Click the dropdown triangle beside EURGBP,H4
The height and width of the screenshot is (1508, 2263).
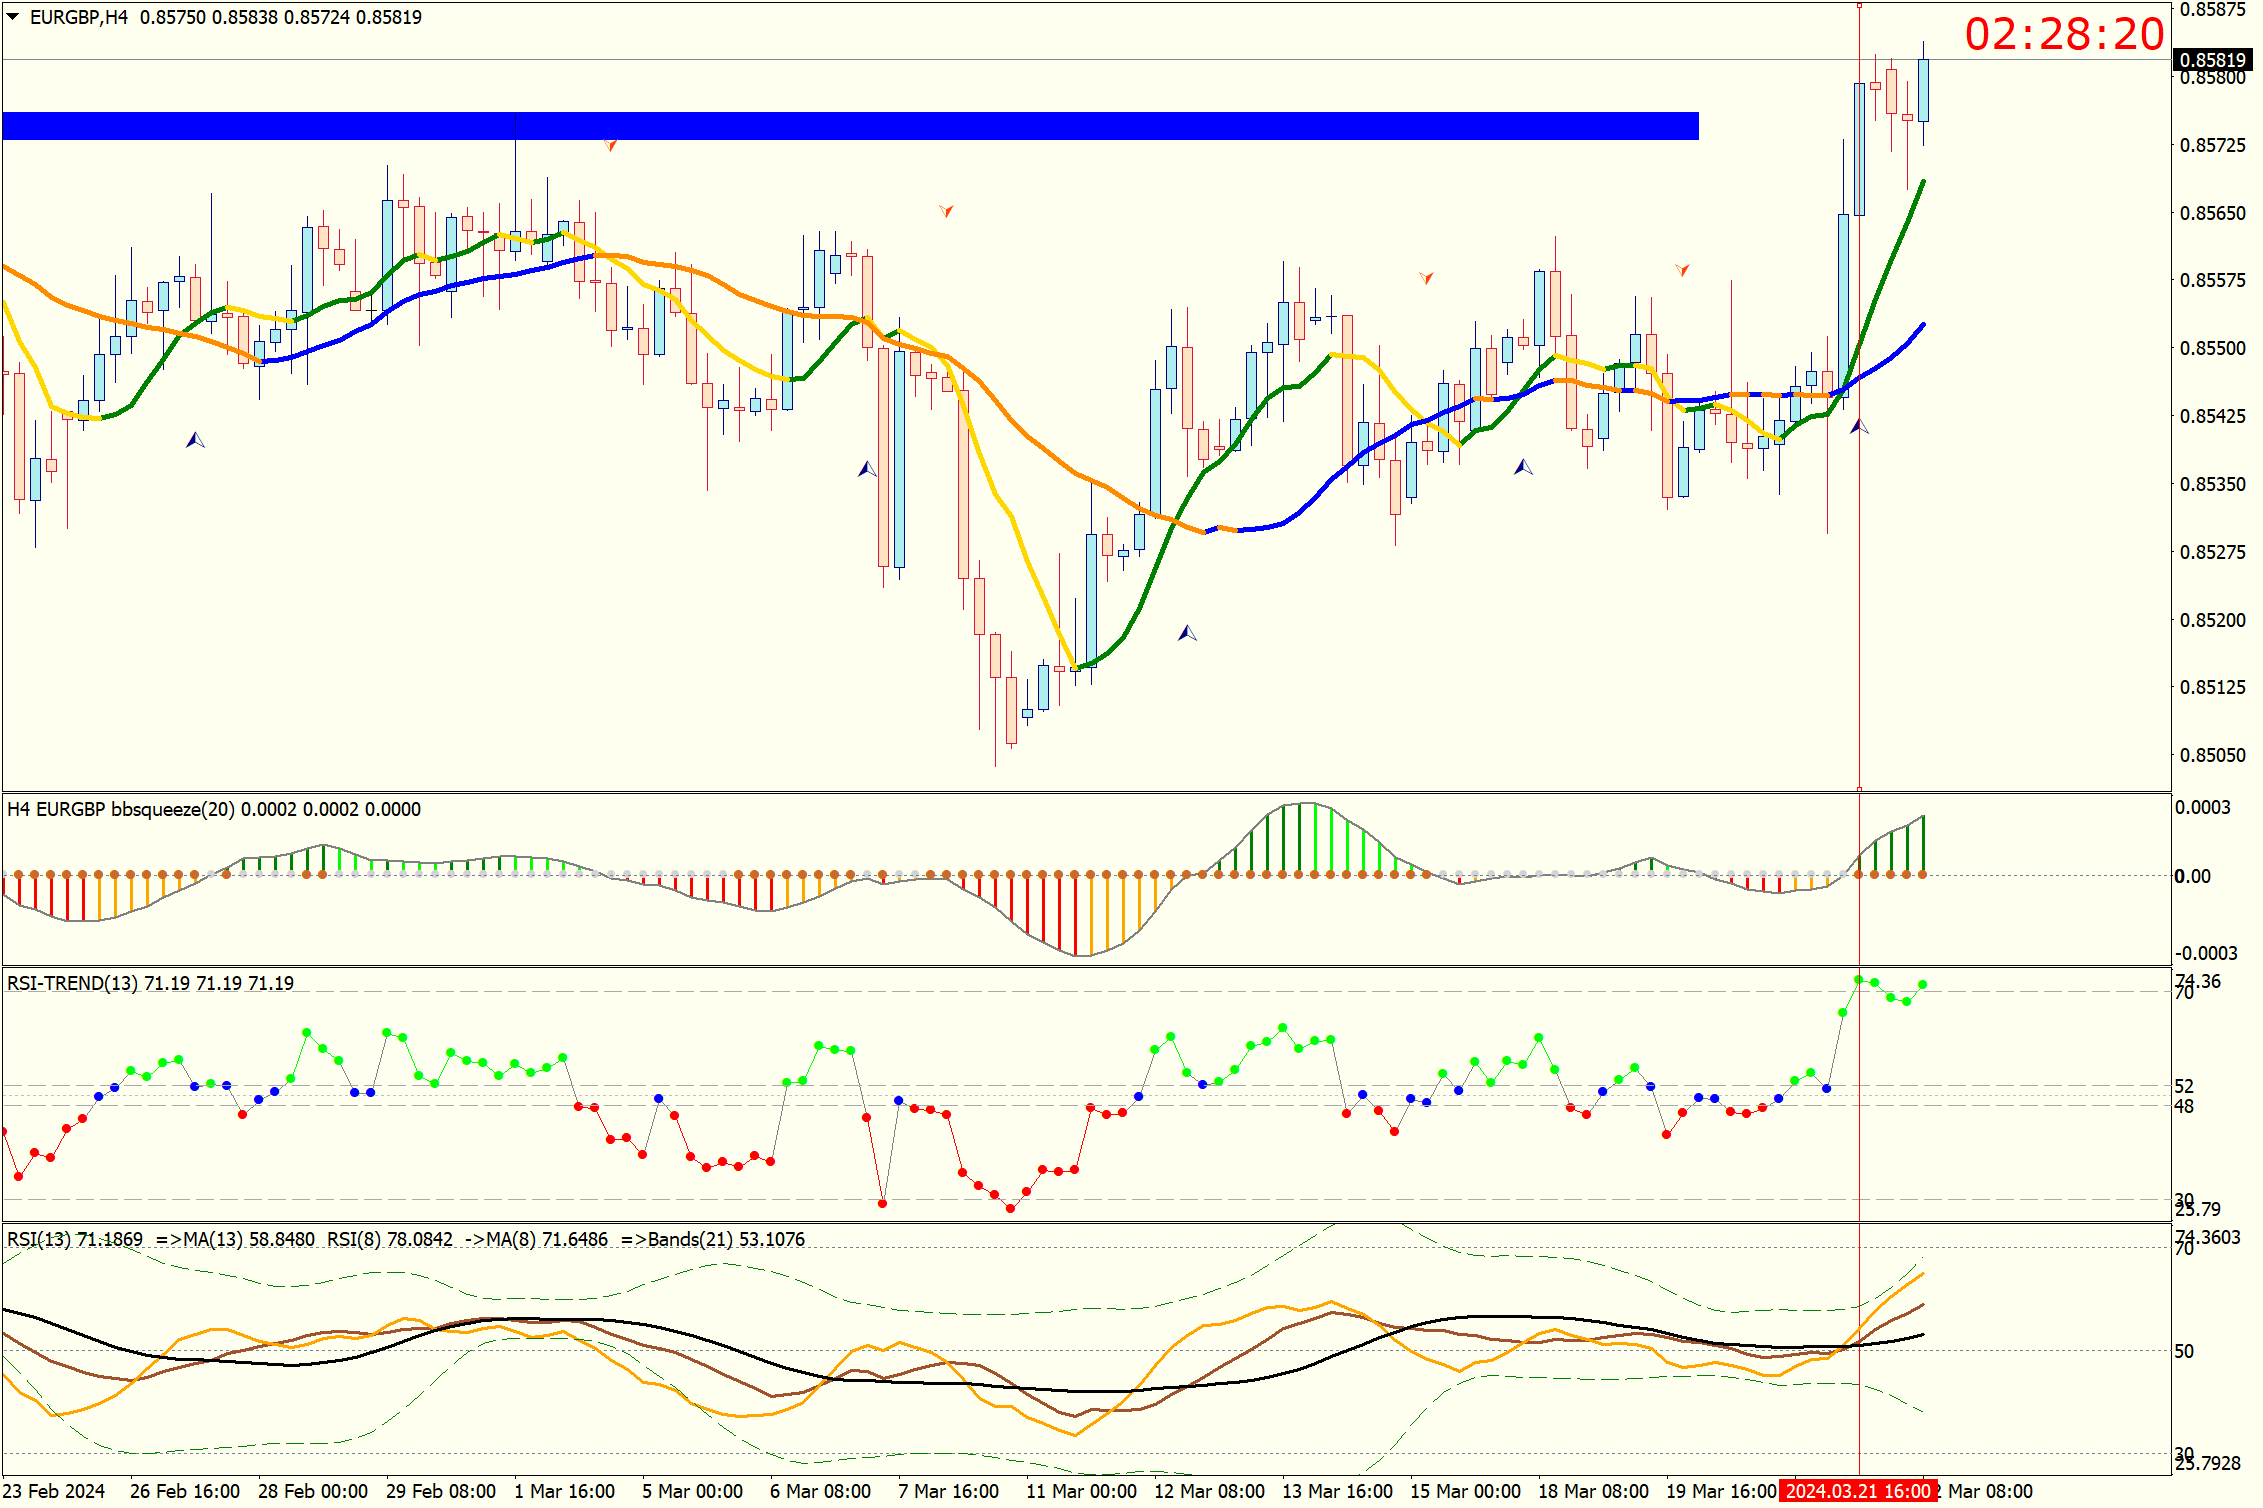(x=13, y=16)
